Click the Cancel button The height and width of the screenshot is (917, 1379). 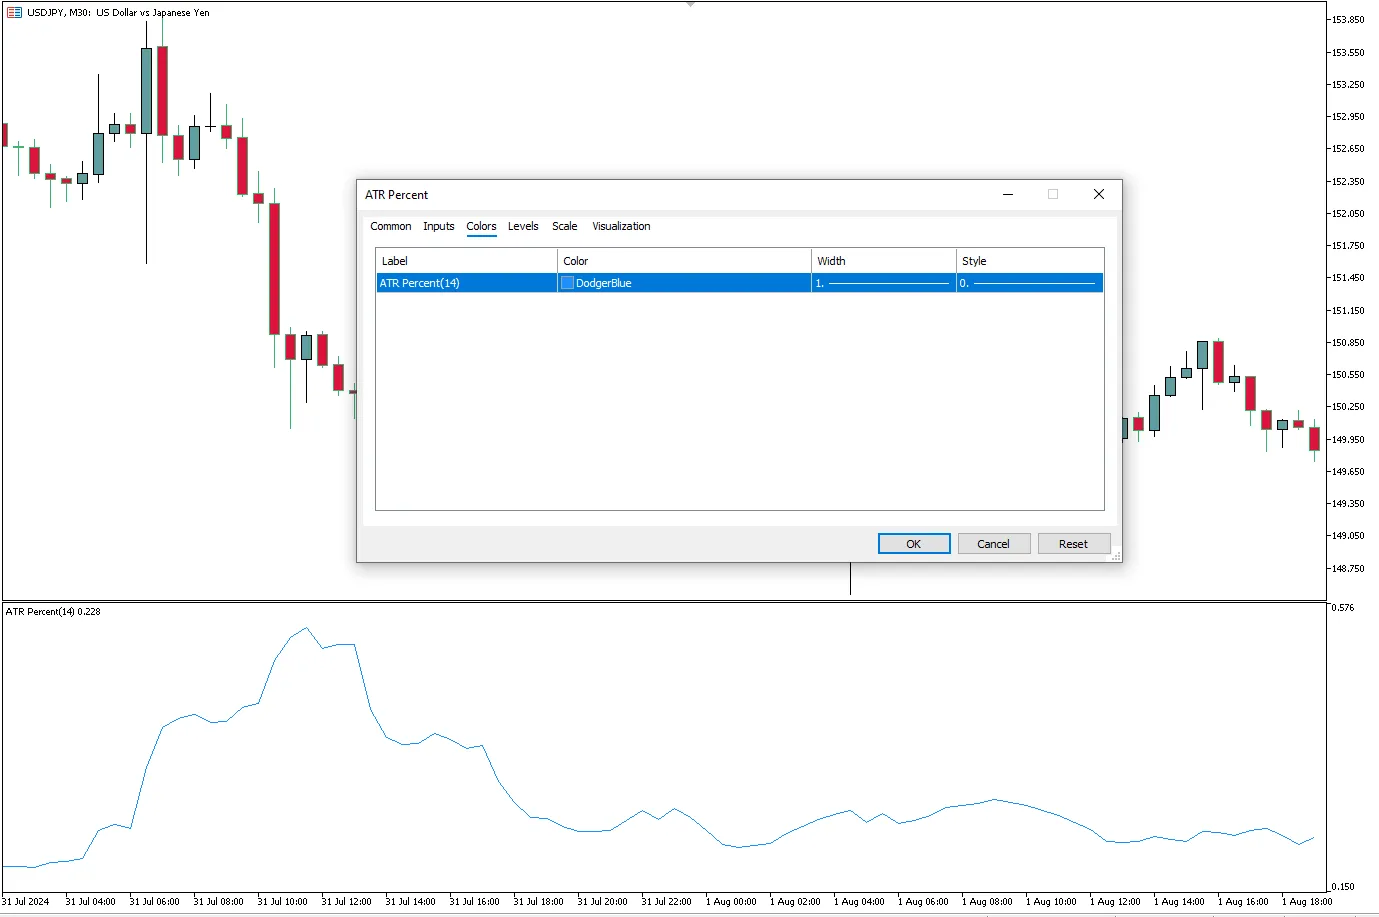(x=993, y=544)
